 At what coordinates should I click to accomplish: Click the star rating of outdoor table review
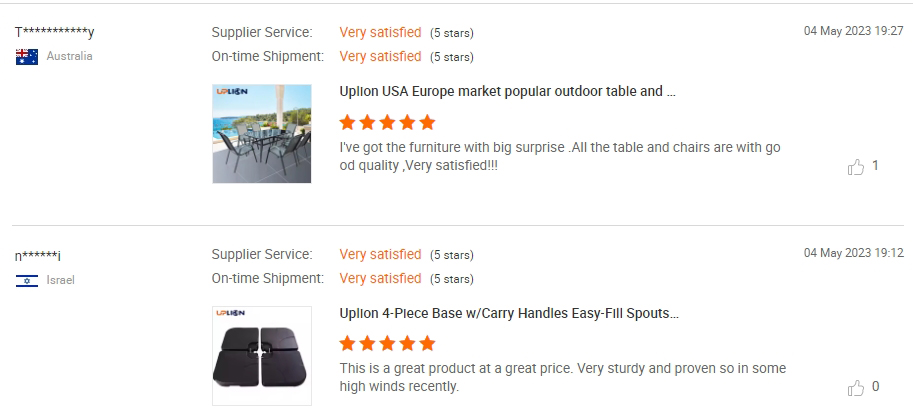387,123
